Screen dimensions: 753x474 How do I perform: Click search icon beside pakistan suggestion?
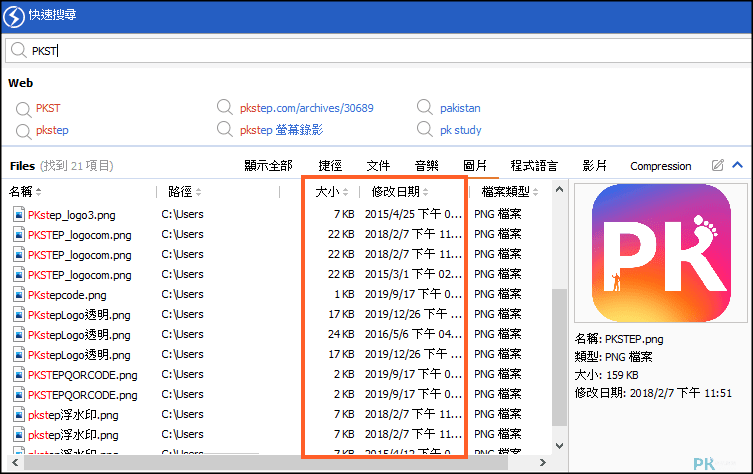click(x=425, y=107)
